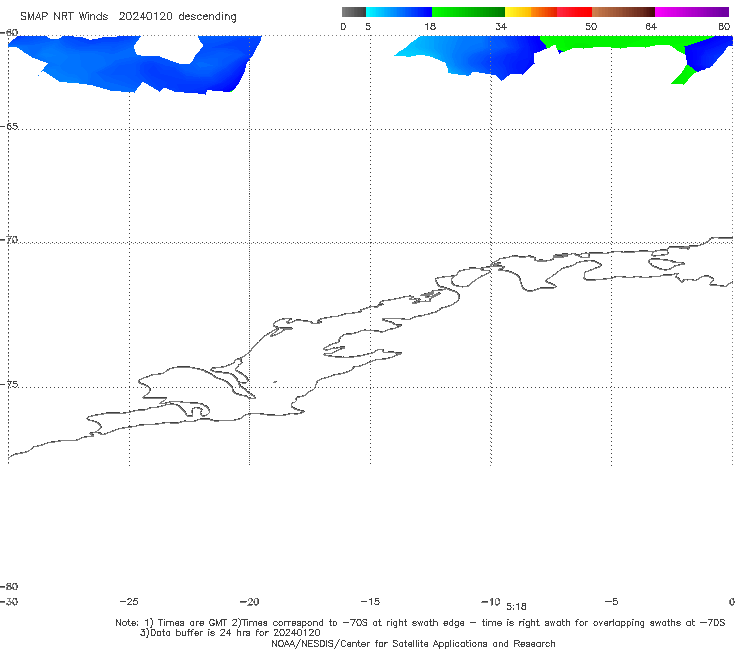The image size is (740, 650).
Task: Click the red segment of the color bar
Action: coord(574,12)
